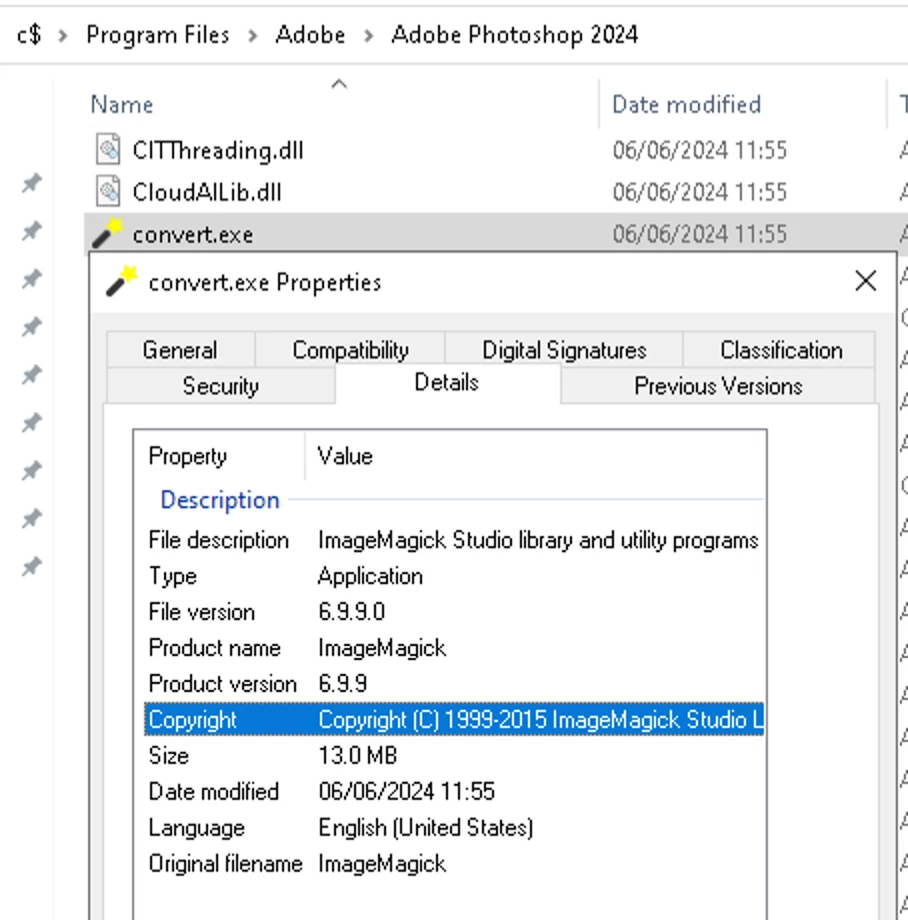This screenshot has width=908, height=920.
Task: Select the Language property row
Action: [x=454, y=828]
